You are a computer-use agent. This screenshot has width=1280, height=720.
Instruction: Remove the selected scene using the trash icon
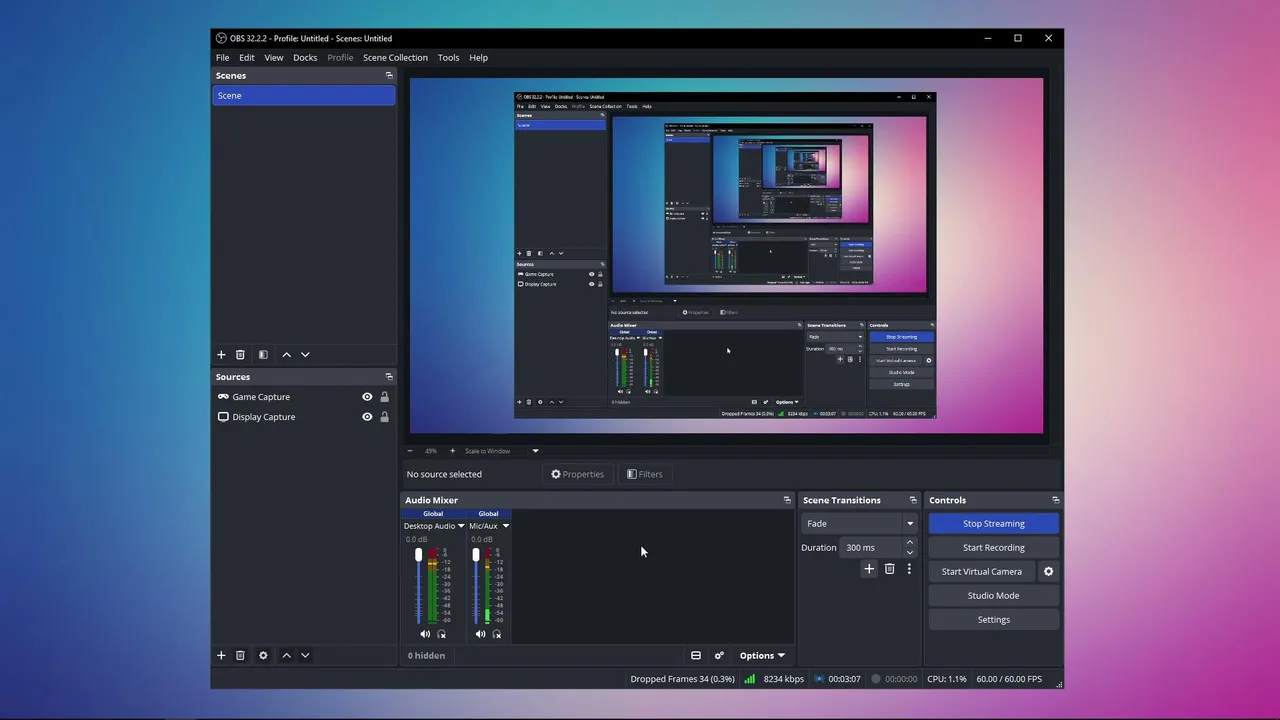240,354
